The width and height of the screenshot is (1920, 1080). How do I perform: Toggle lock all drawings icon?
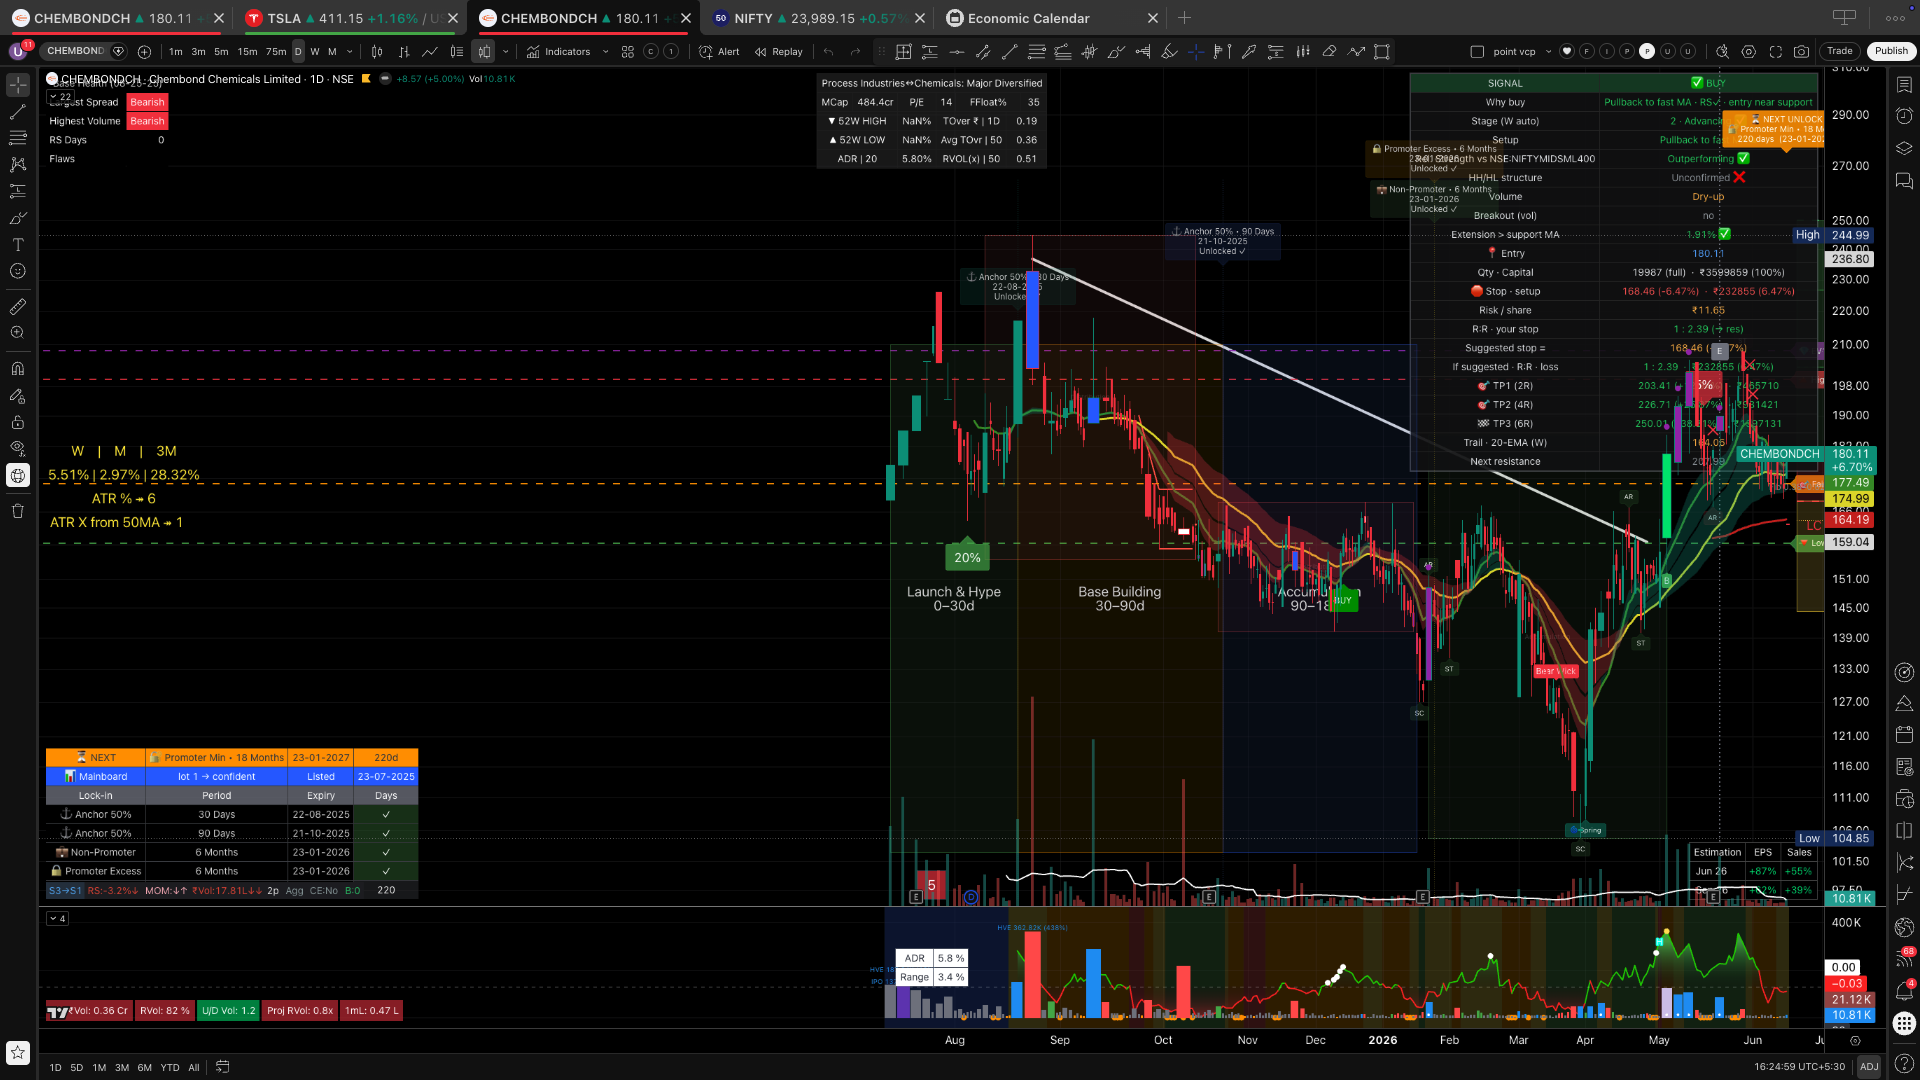pyautogui.click(x=18, y=422)
